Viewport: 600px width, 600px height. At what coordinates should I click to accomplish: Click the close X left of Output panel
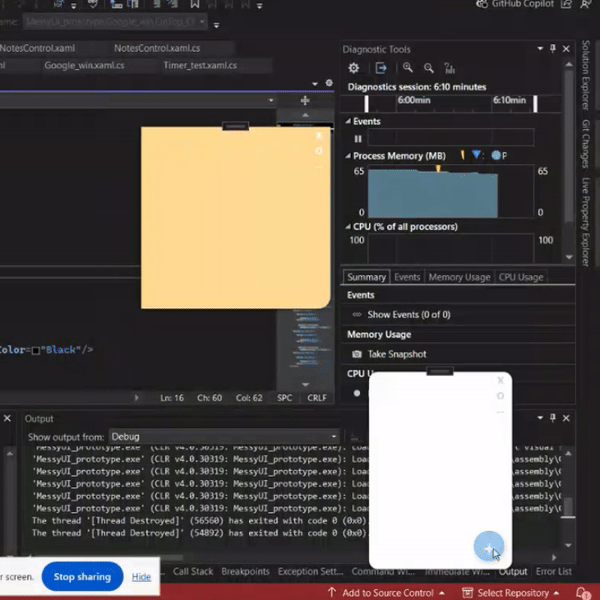7,418
